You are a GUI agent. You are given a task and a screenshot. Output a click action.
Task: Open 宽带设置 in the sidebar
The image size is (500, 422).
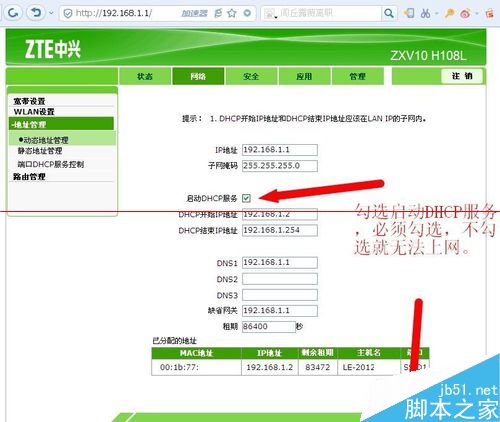pyautogui.click(x=29, y=101)
